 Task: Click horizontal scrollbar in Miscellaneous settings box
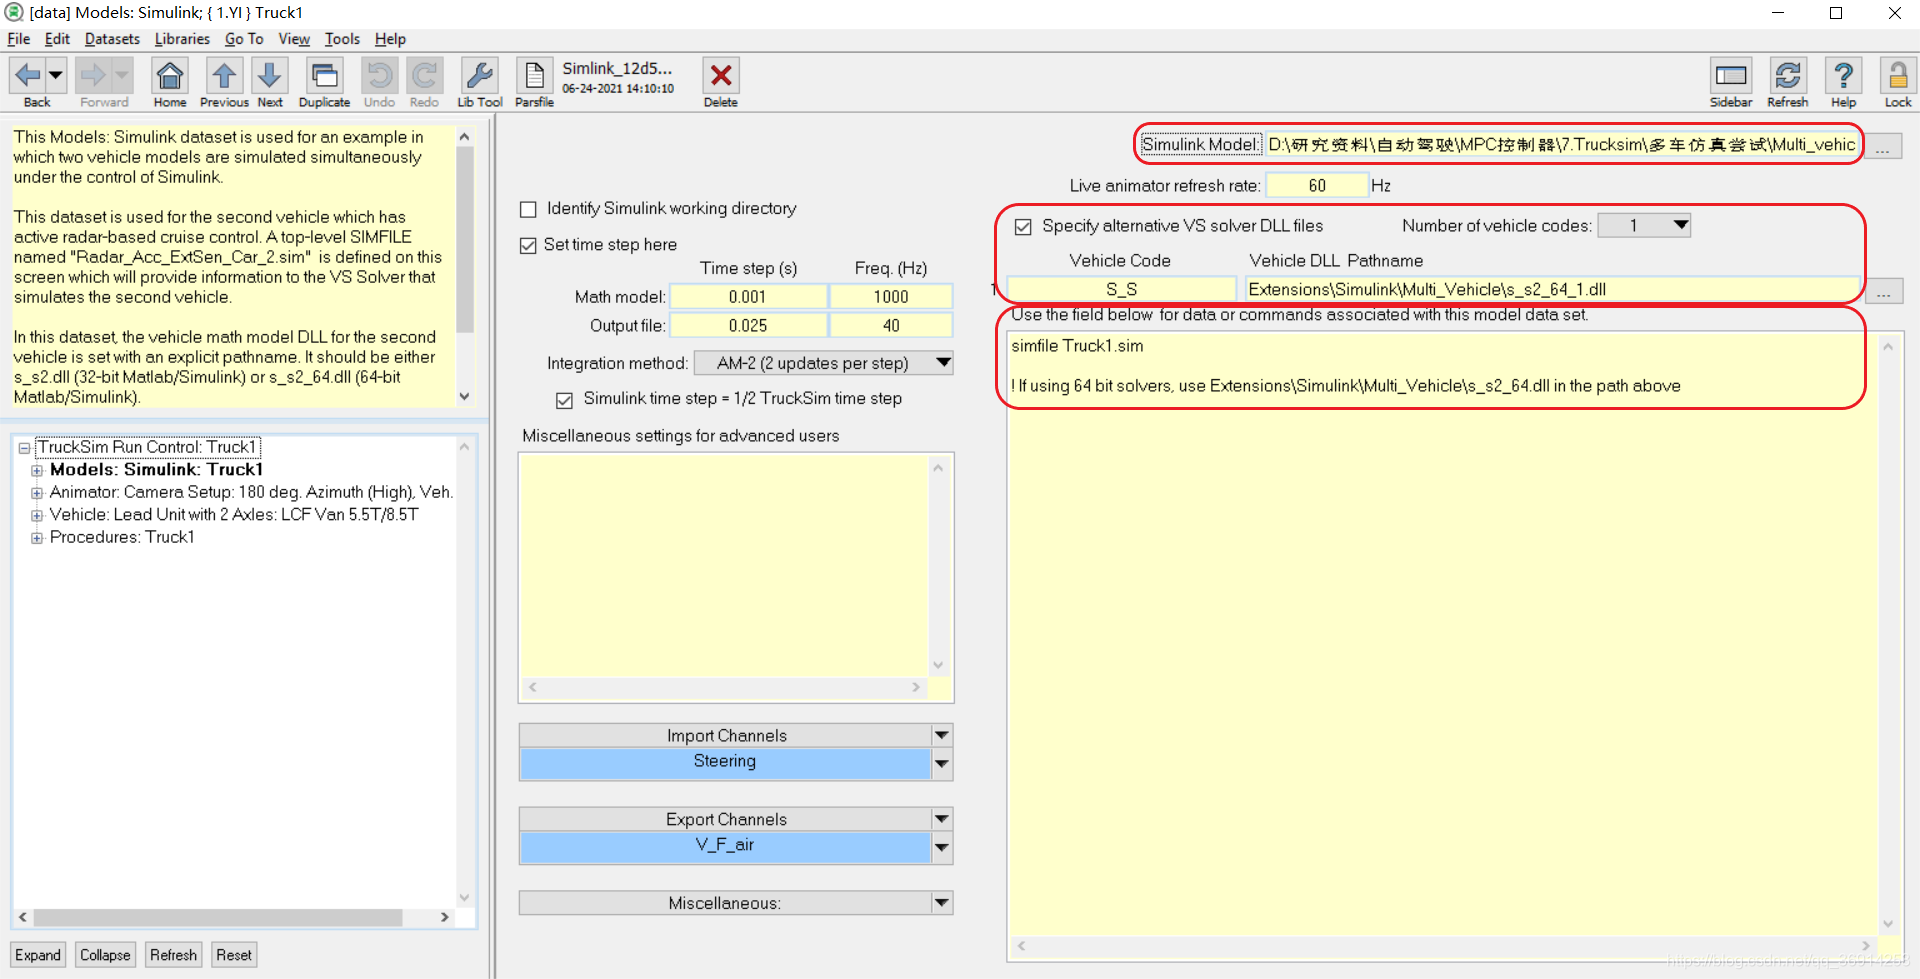[726, 688]
